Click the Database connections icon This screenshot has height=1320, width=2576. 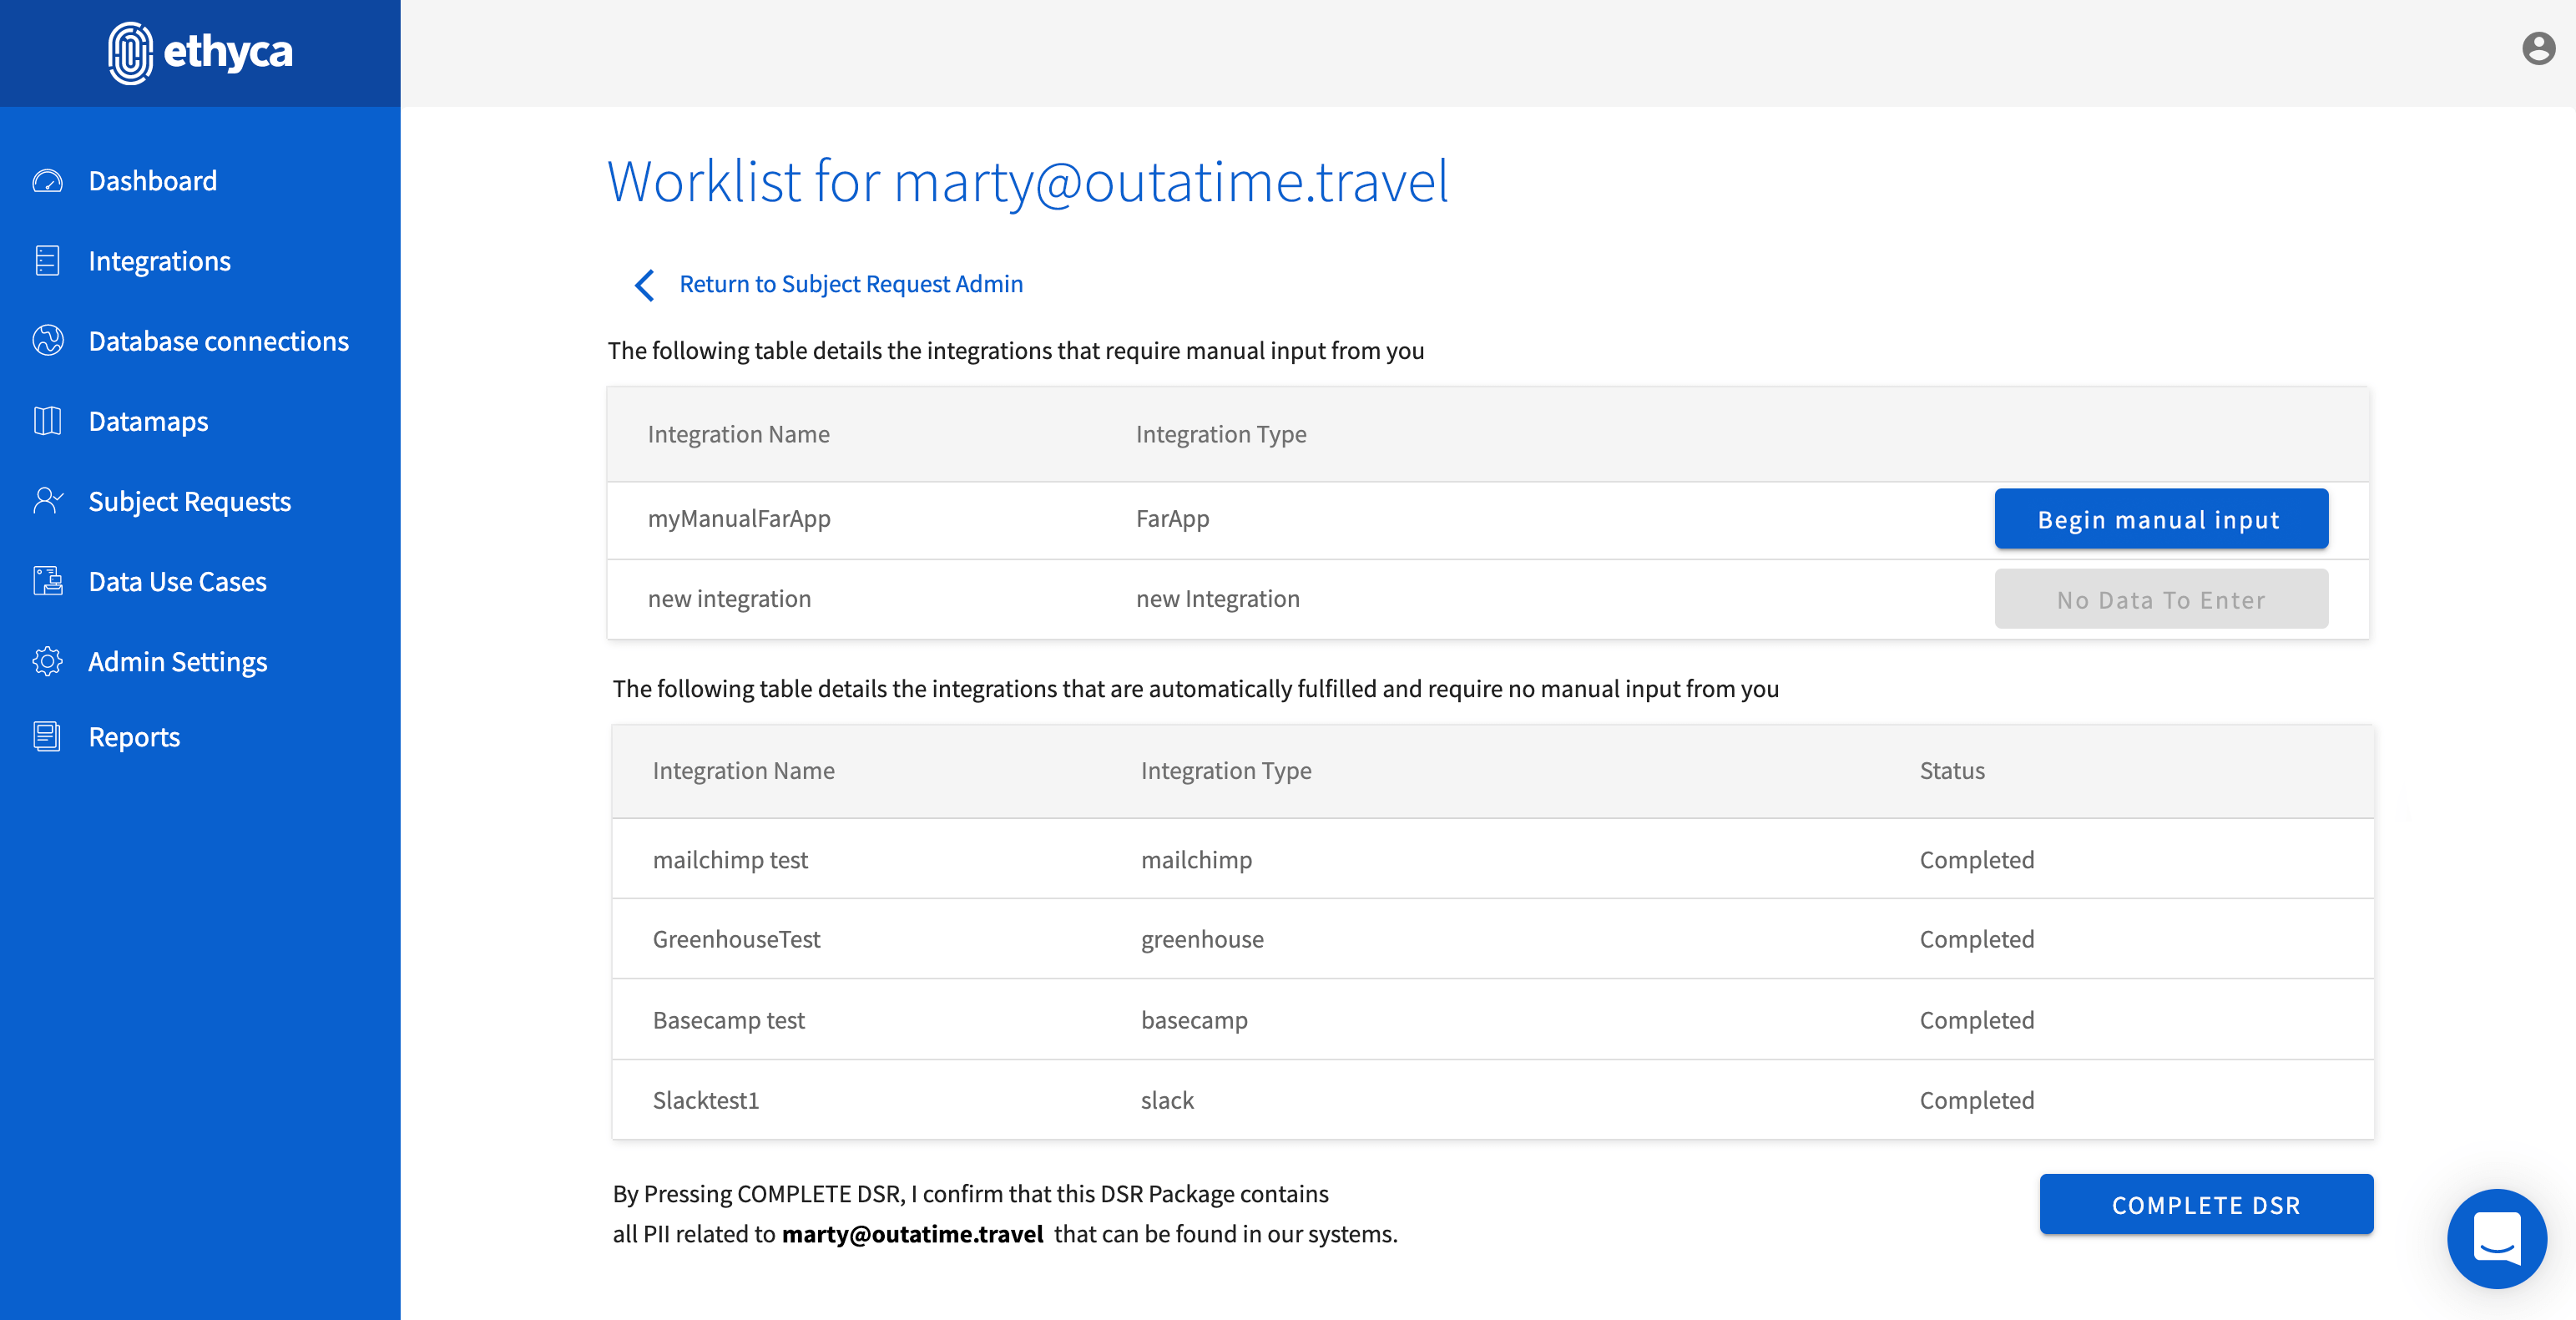(x=47, y=341)
